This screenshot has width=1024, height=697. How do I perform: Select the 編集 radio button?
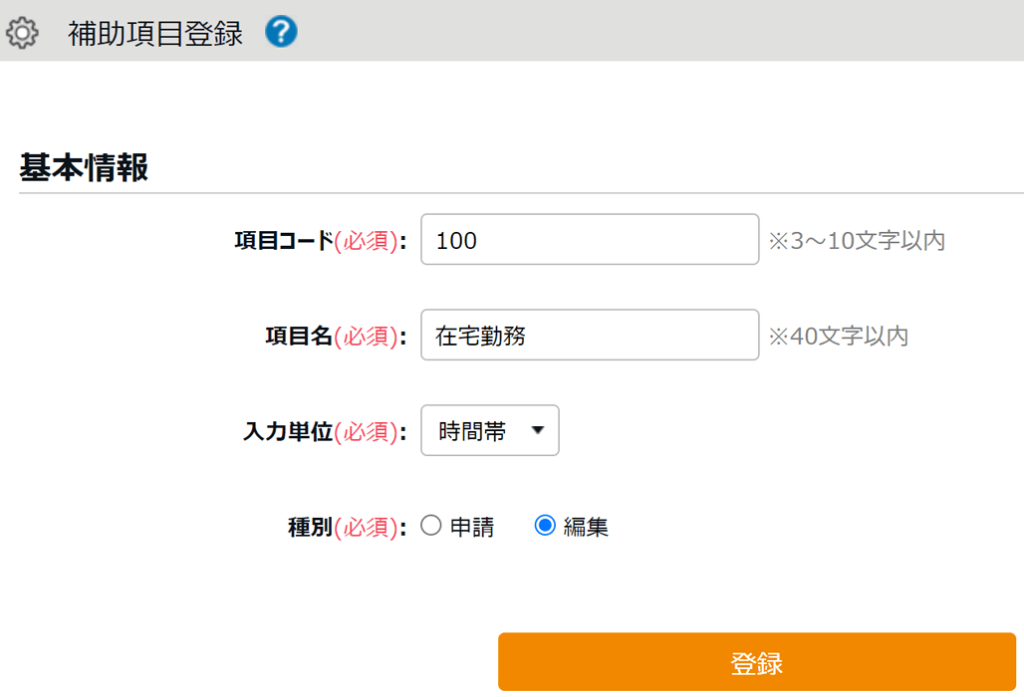pos(545,526)
